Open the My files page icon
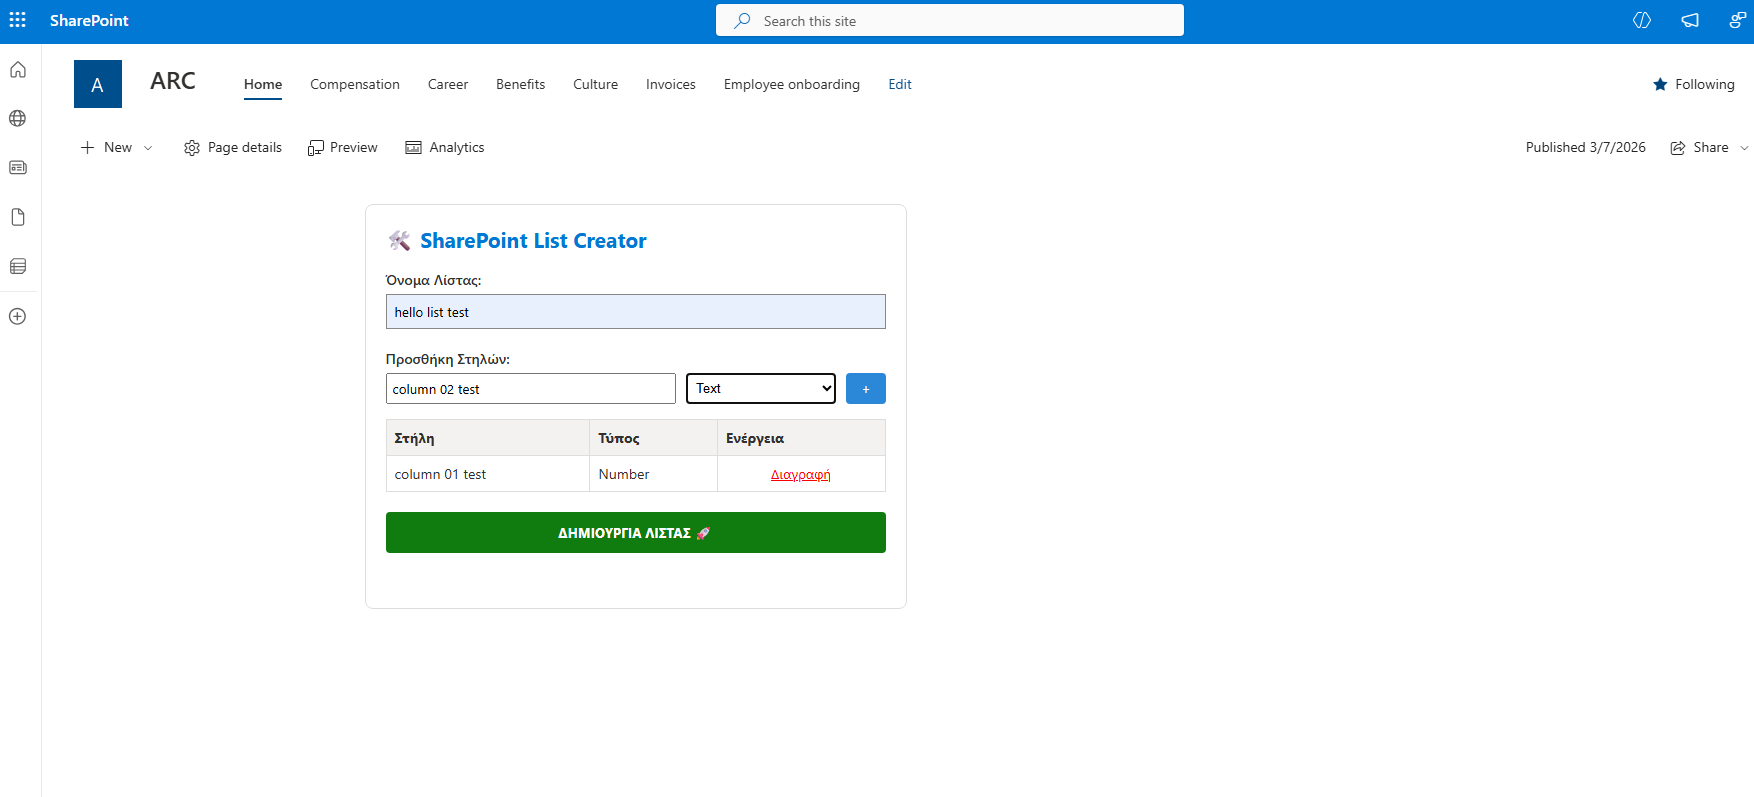This screenshot has width=1754, height=797. [18, 217]
